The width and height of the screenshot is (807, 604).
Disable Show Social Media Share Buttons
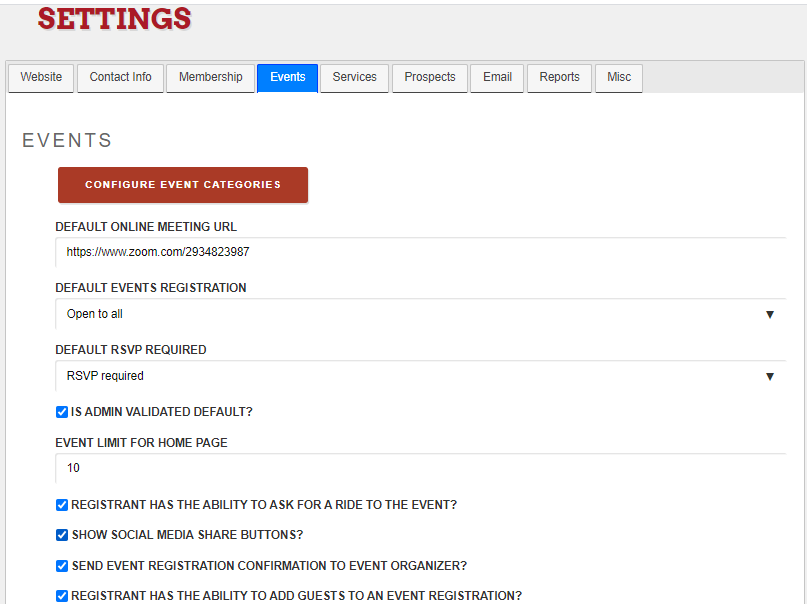[62, 535]
